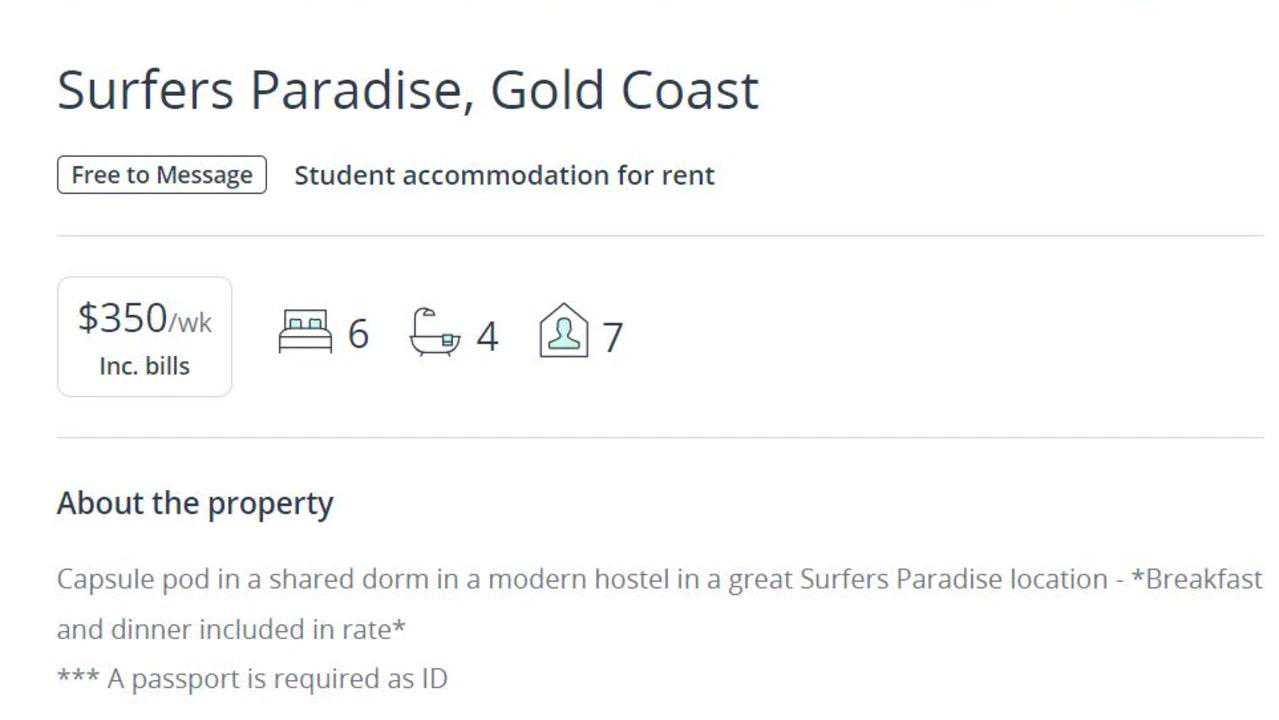Click the bedroom count number 6
Viewport: 1279px width, 720px height.
tap(358, 335)
